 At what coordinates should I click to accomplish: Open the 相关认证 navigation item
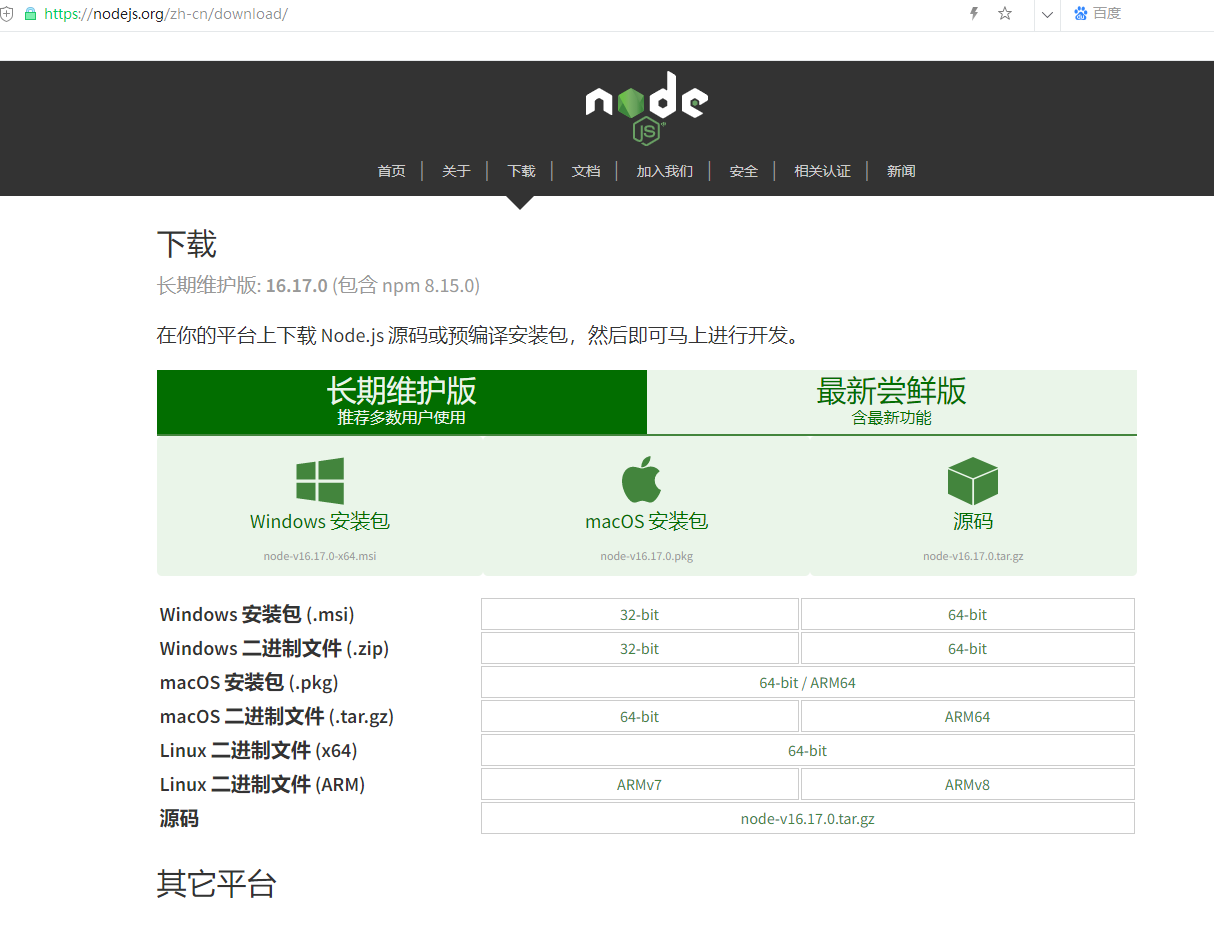822,171
